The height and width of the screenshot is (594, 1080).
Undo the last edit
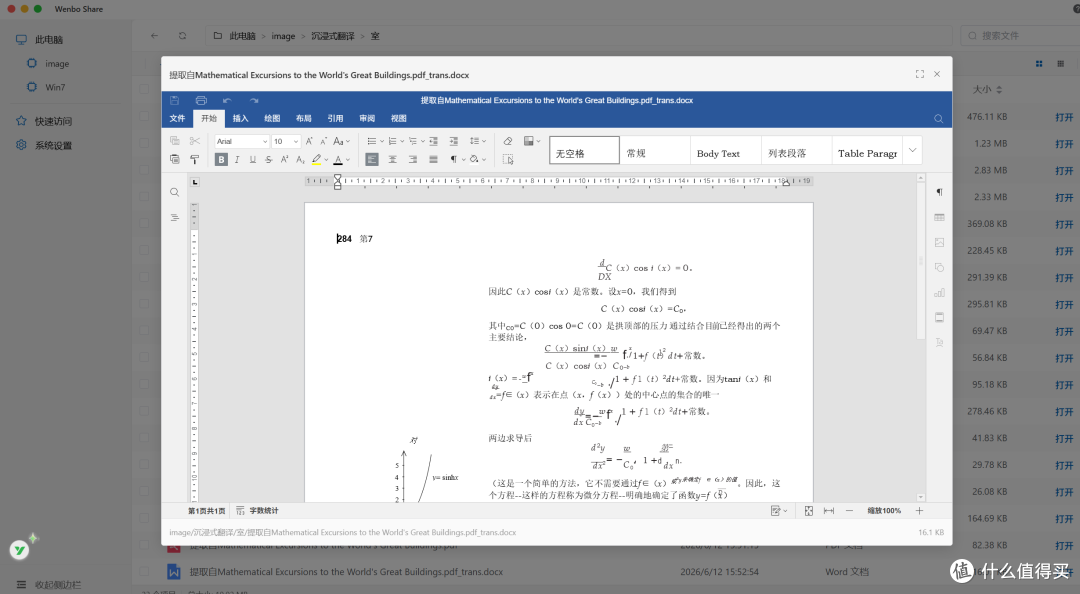click(x=227, y=101)
